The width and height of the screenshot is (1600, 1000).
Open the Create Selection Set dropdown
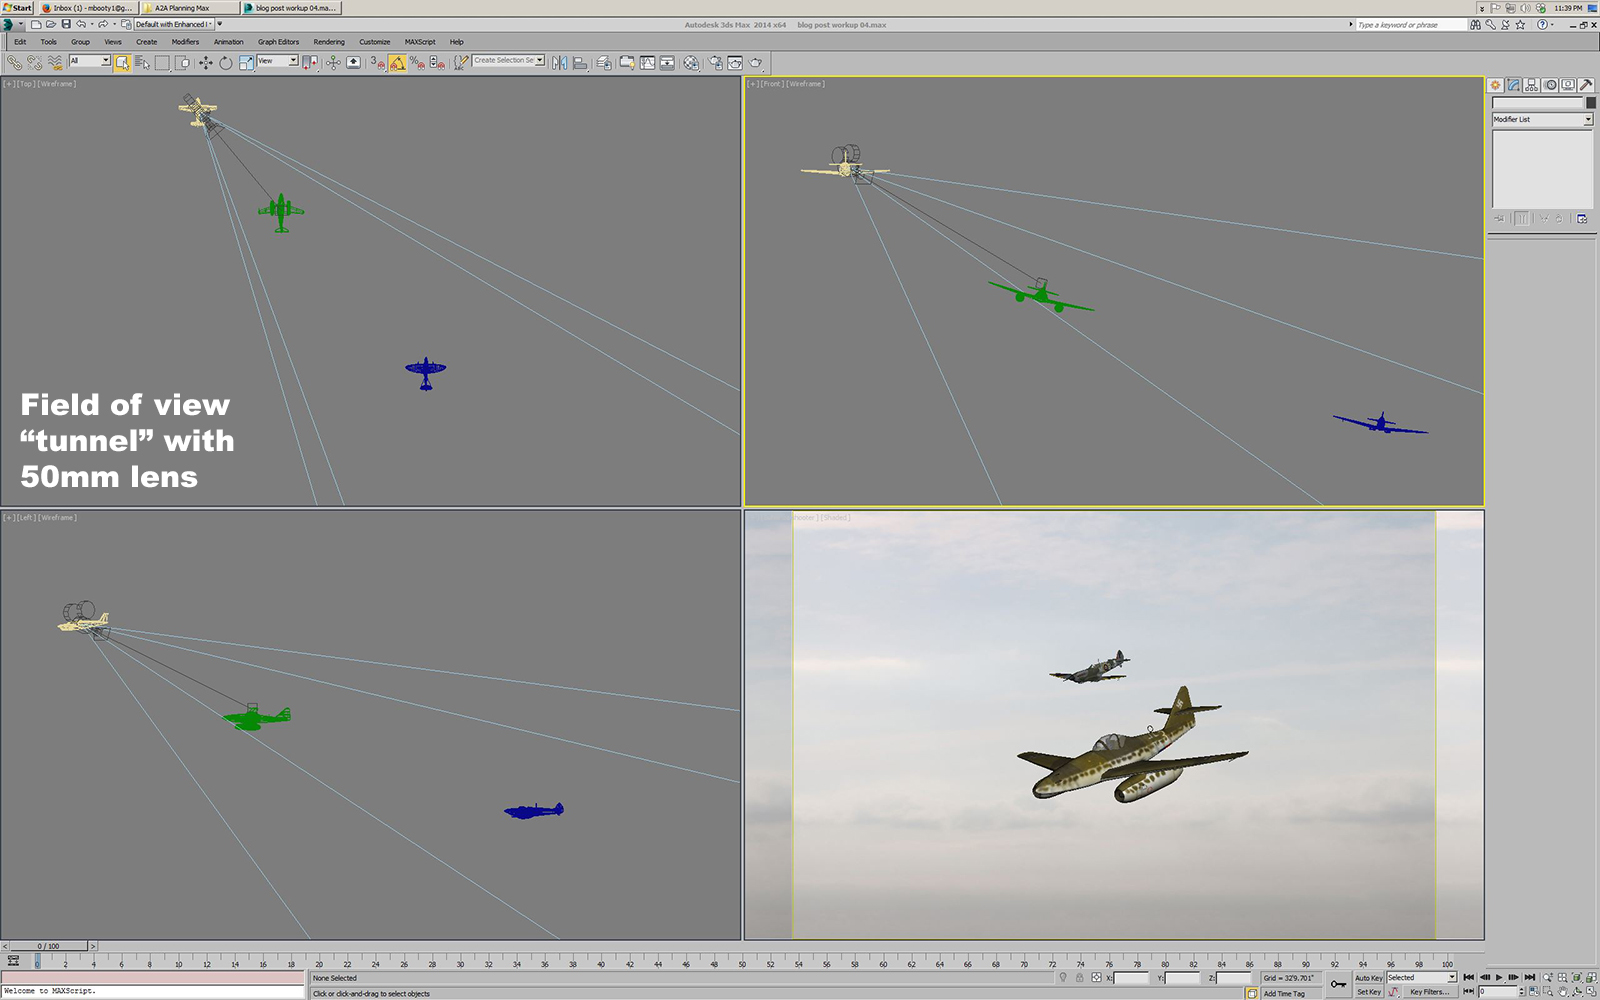tap(540, 61)
